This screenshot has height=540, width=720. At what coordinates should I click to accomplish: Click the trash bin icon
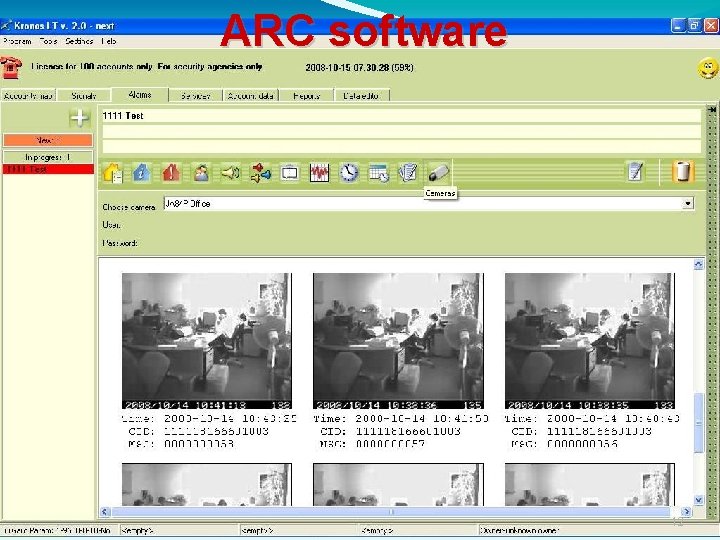[x=683, y=172]
